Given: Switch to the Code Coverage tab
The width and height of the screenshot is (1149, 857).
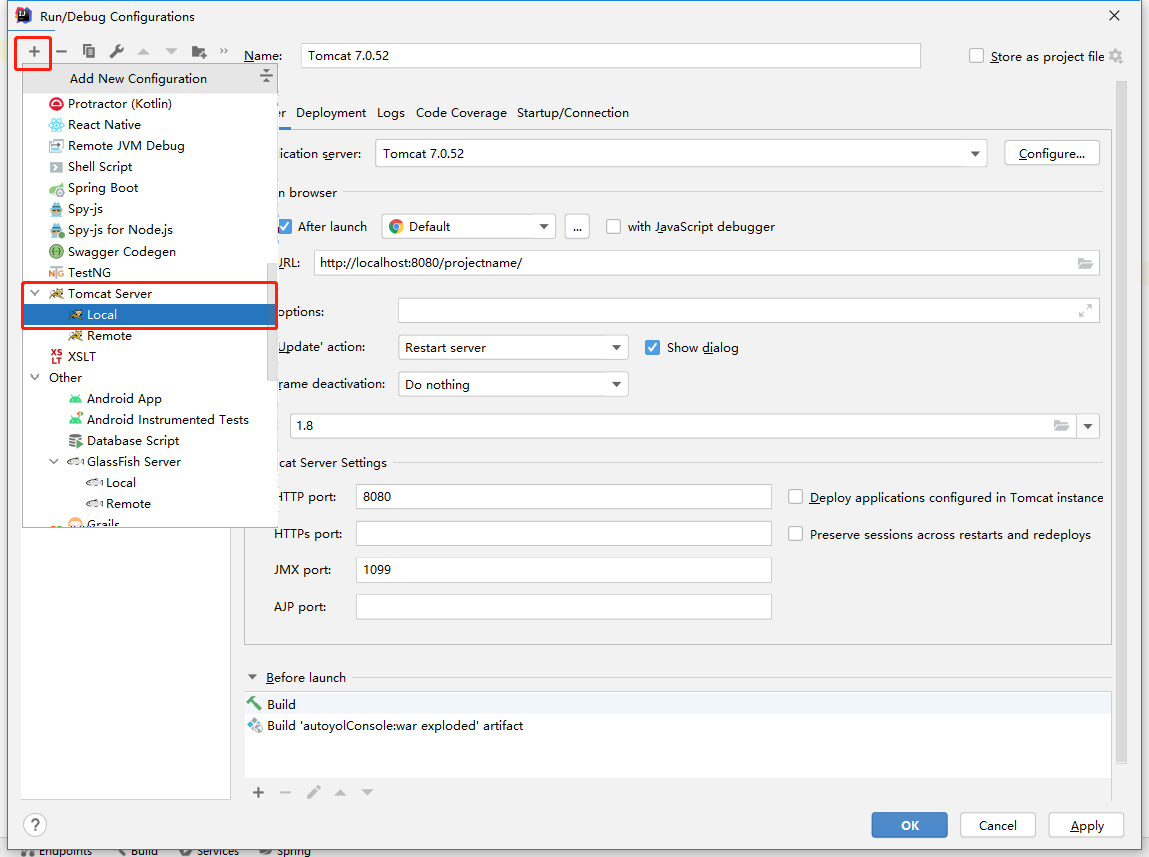Looking at the screenshot, I should tap(461, 113).
